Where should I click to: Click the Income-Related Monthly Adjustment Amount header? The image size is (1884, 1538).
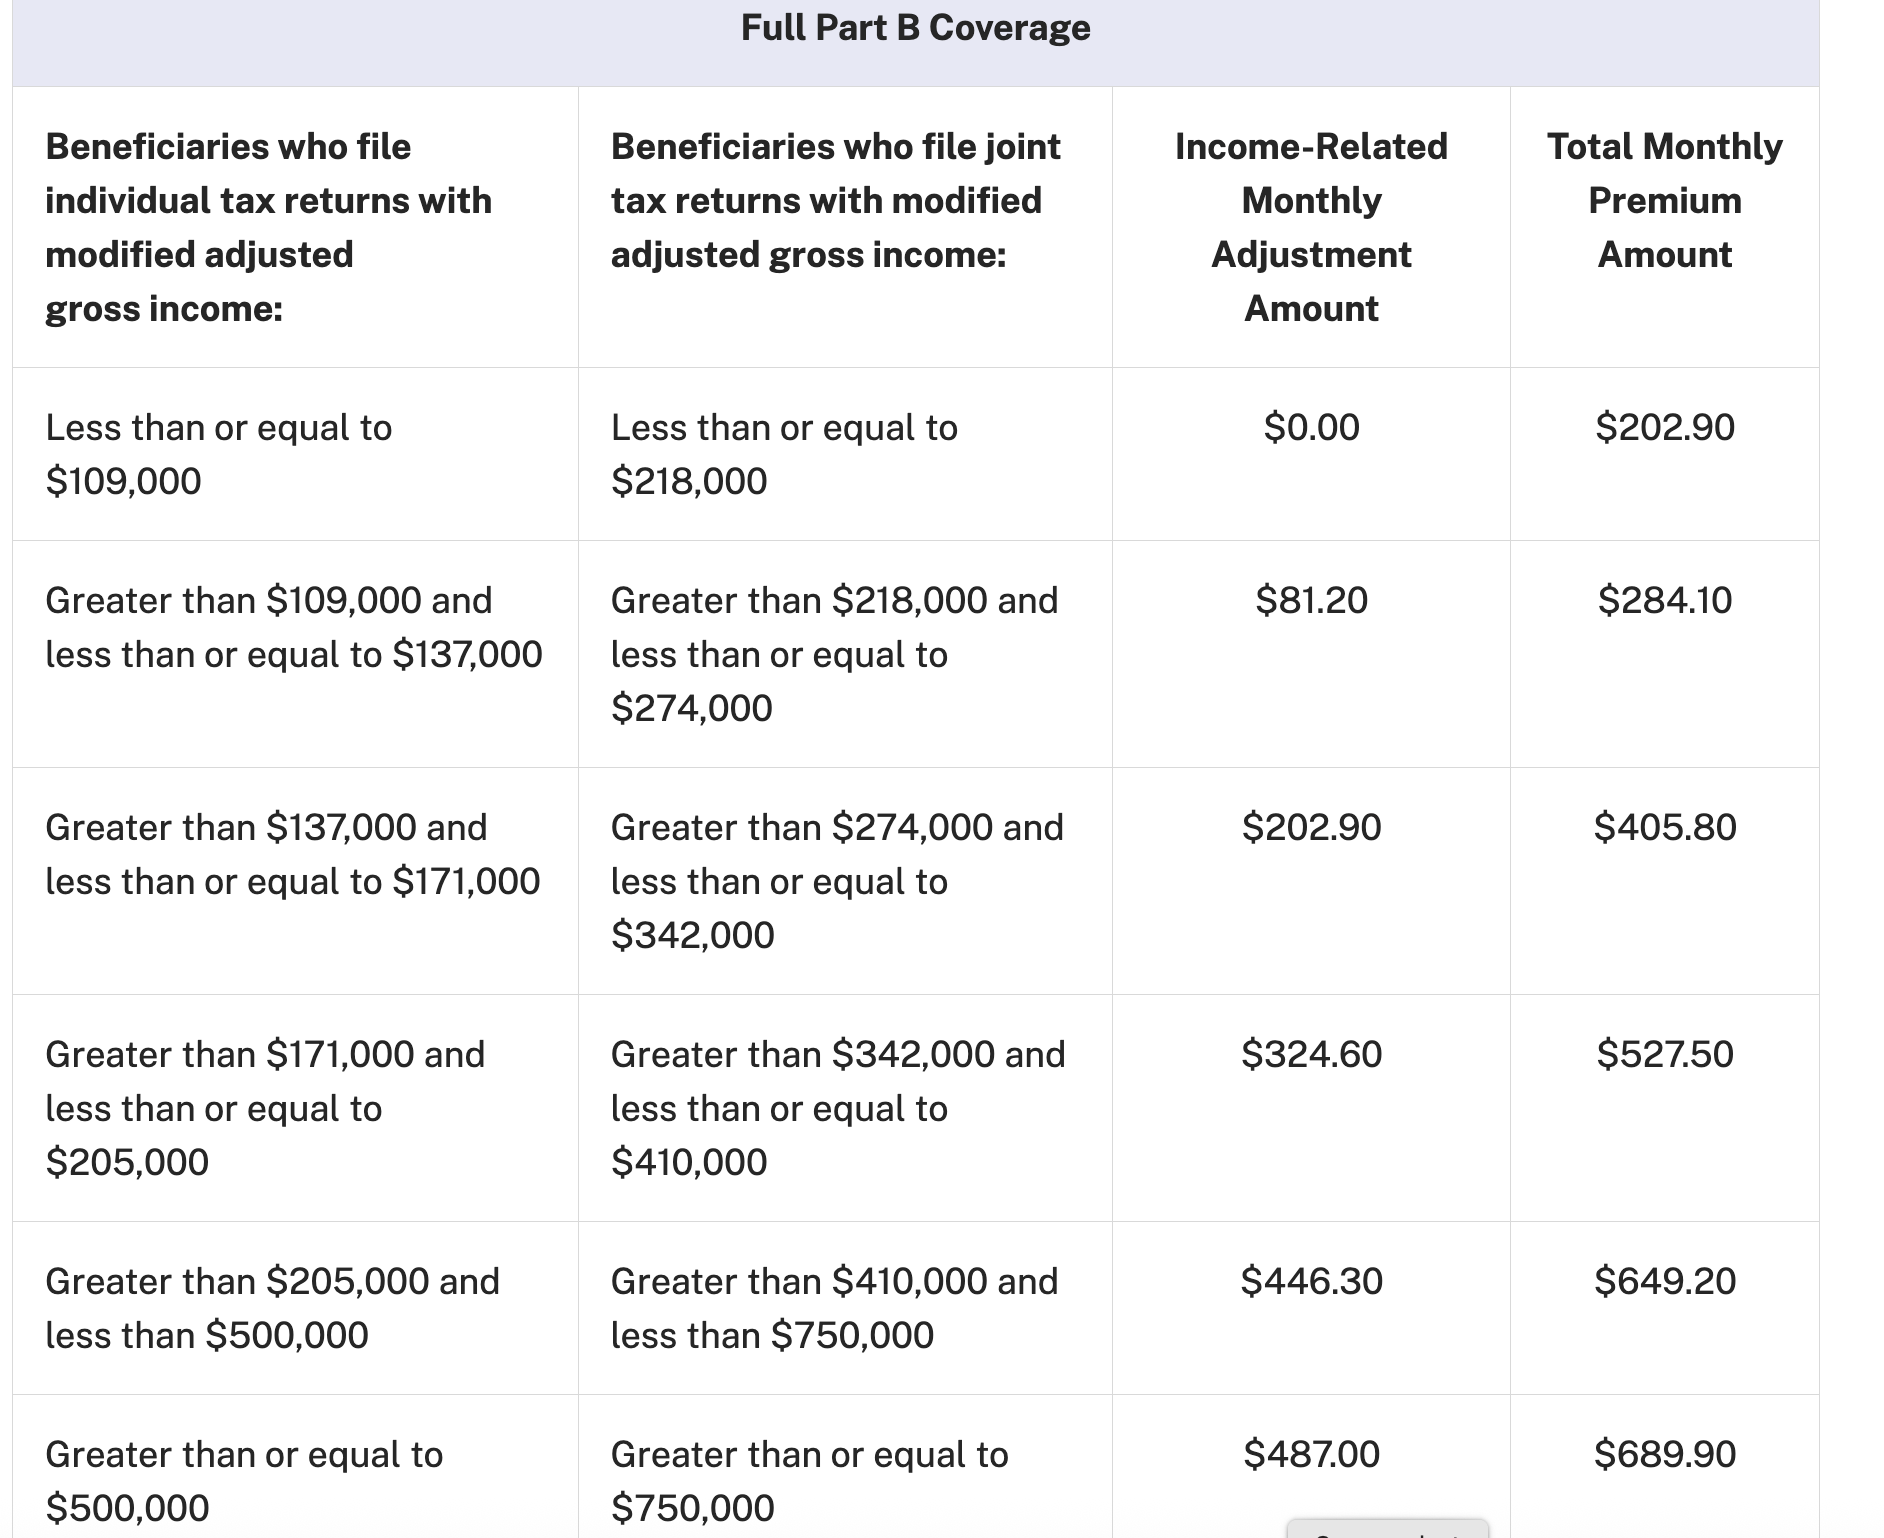pyautogui.click(x=1311, y=227)
